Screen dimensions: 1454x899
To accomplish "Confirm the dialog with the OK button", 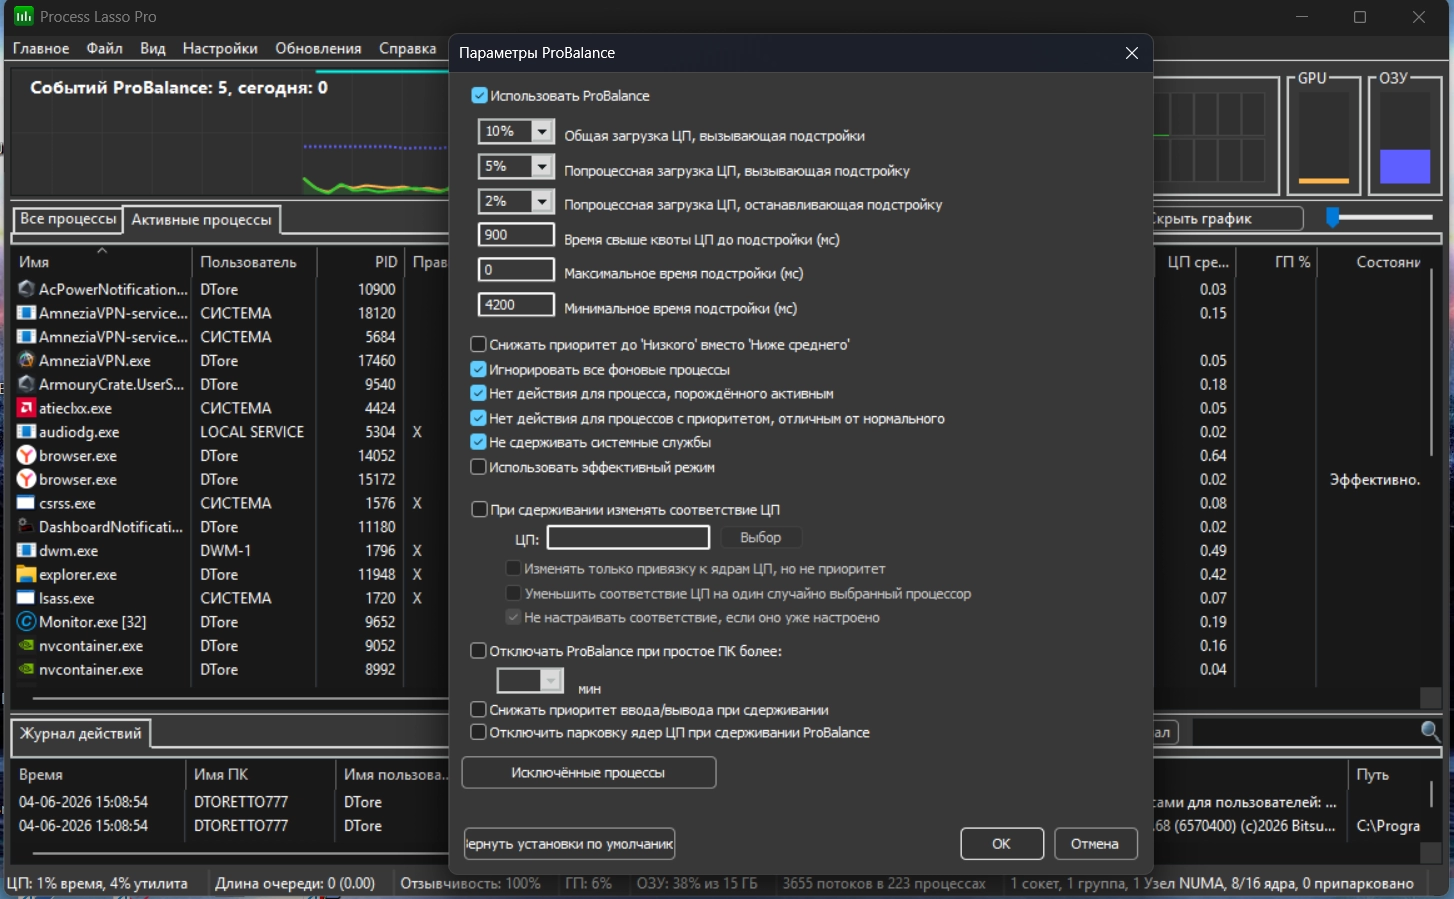I will (1002, 844).
